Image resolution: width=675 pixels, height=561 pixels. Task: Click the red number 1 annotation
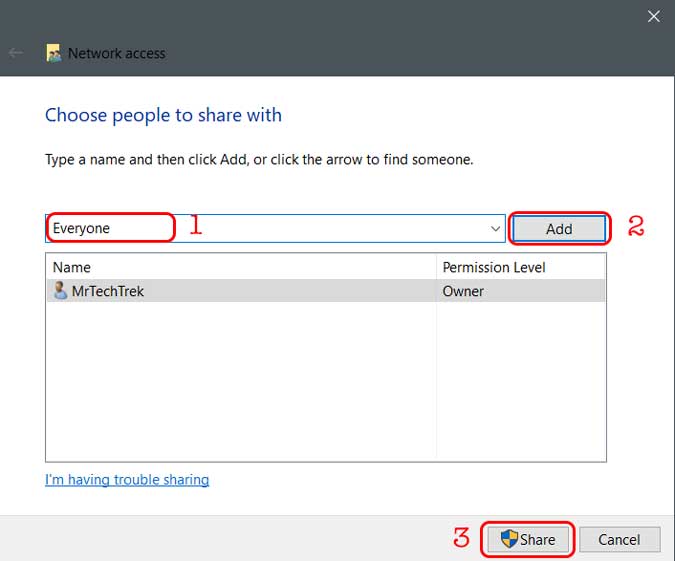(x=195, y=225)
